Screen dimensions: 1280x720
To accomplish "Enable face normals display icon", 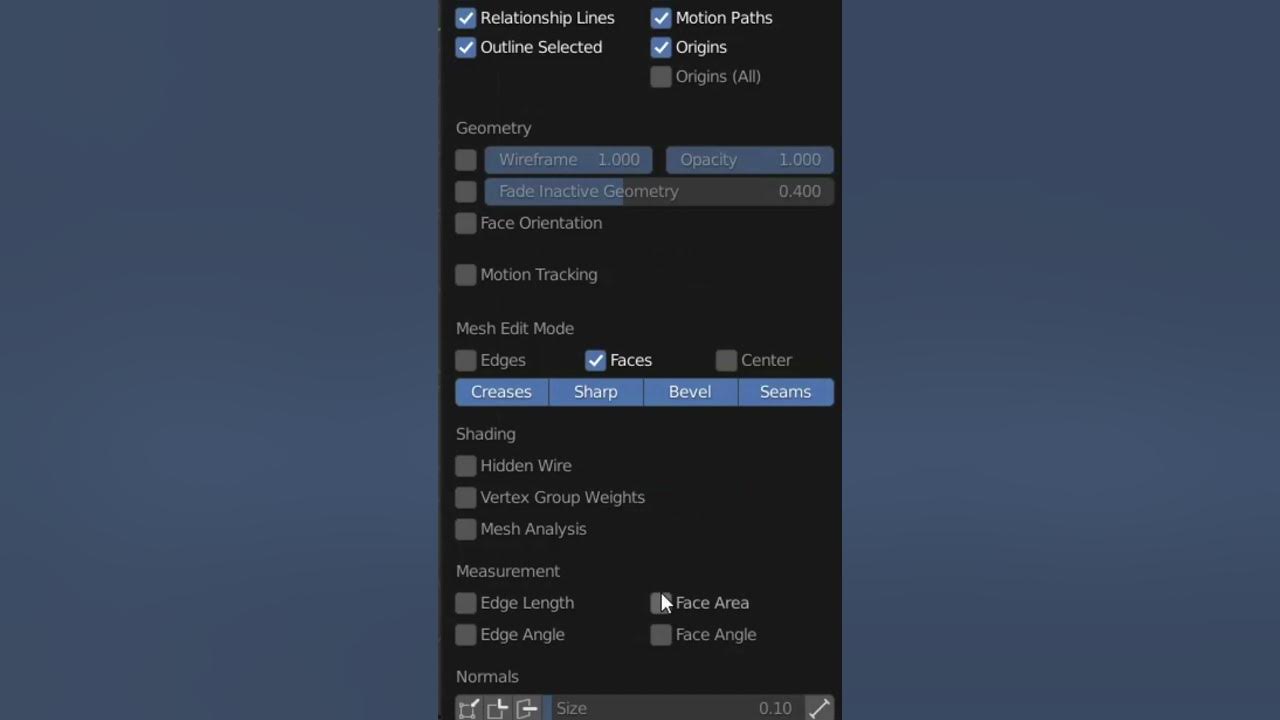I will pos(527,708).
